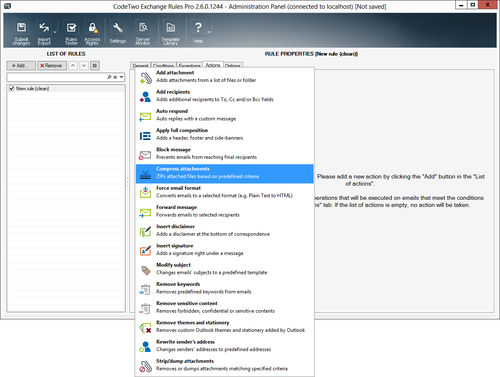Choose Remove sensitive content action

(x=225, y=308)
